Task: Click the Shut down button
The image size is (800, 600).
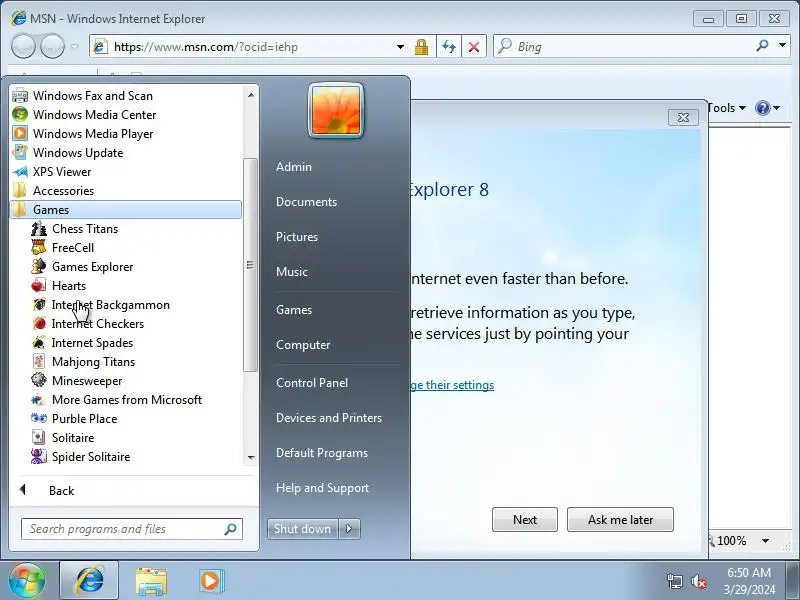Action: click(x=303, y=529)
